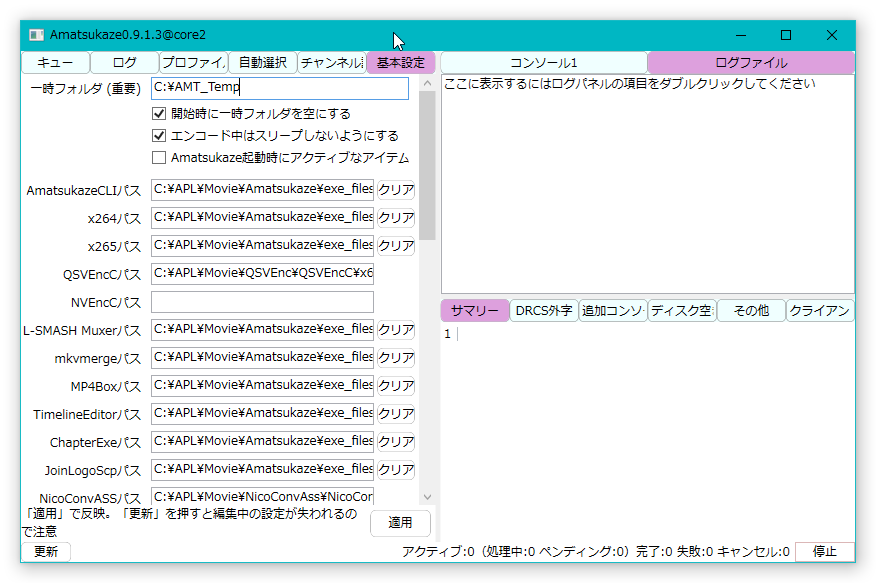Select the サマリー tab

tap(475, 310)
